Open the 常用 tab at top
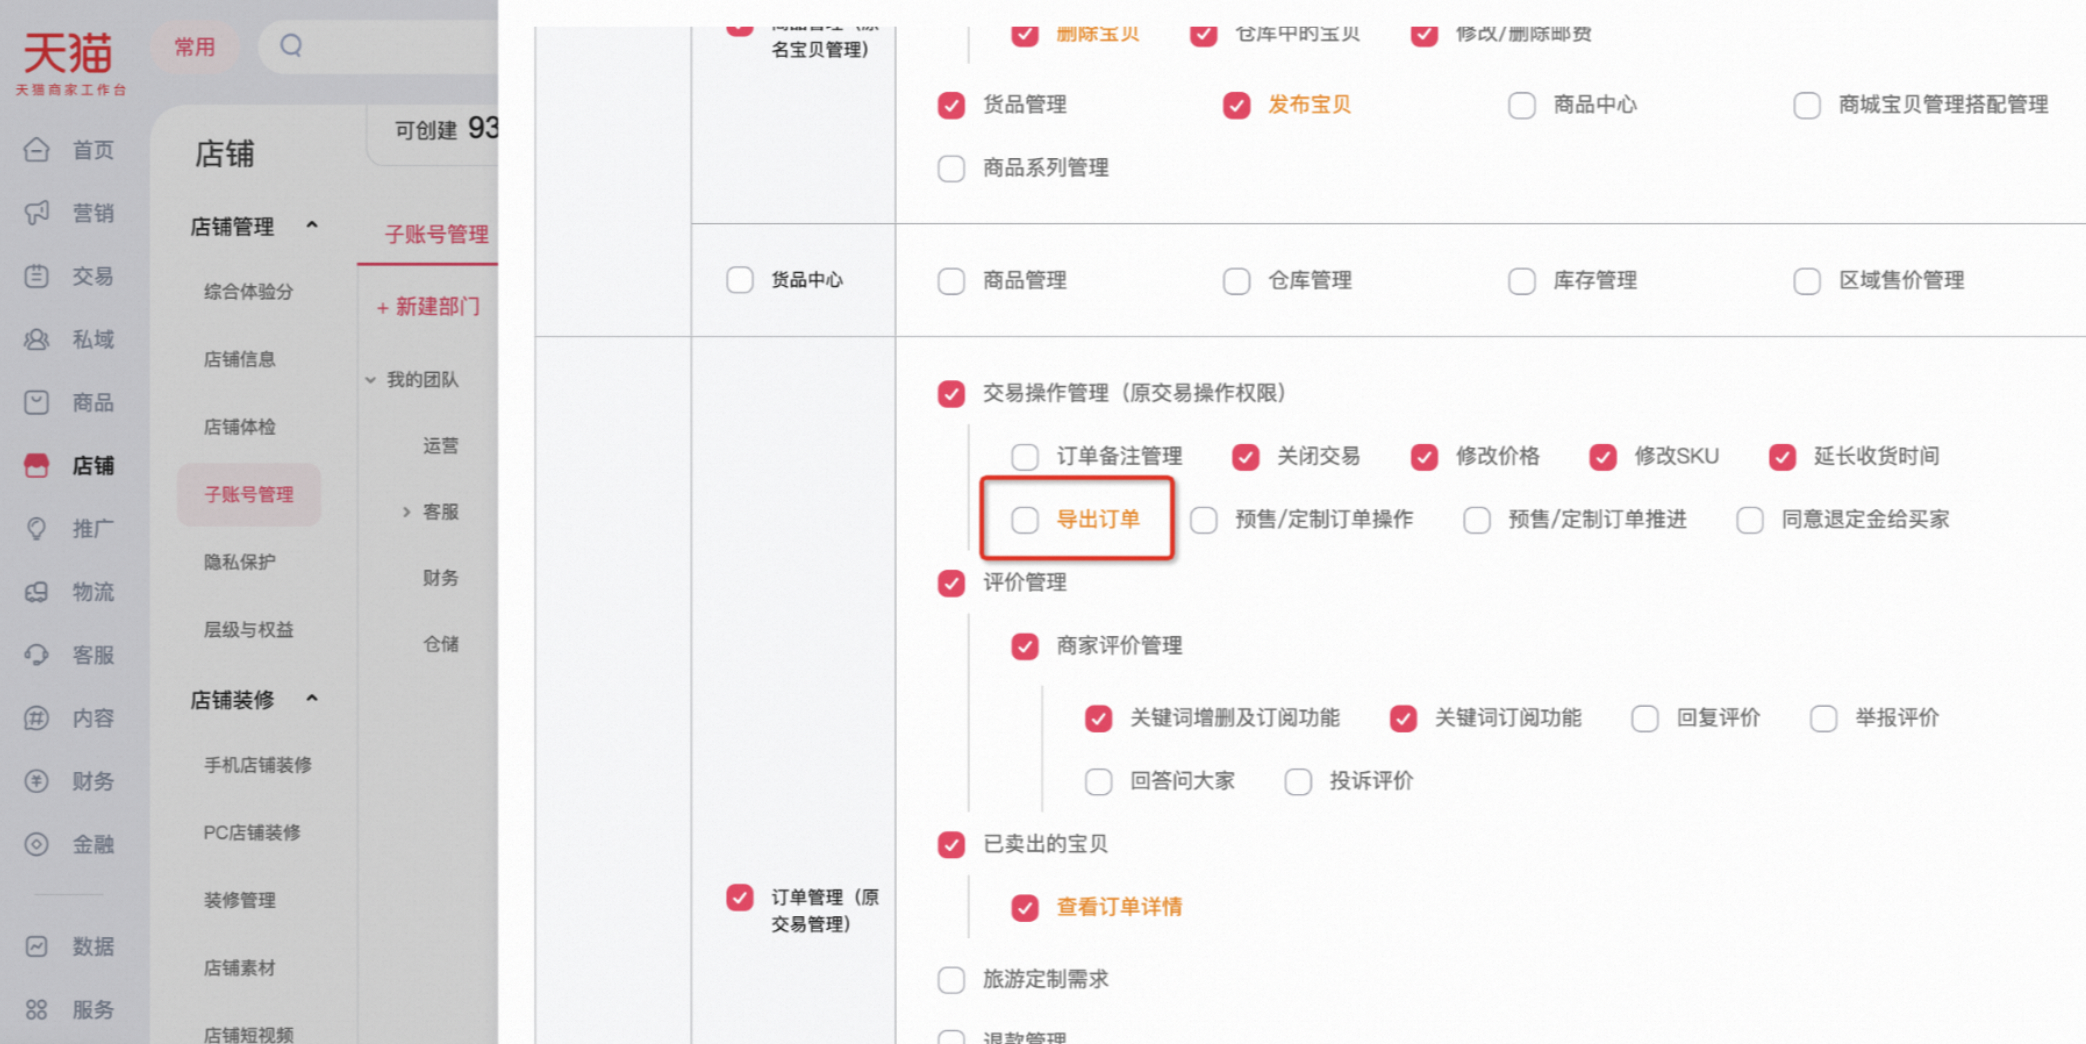Viewport: 2086px width, 1044px height. [194, 47]
